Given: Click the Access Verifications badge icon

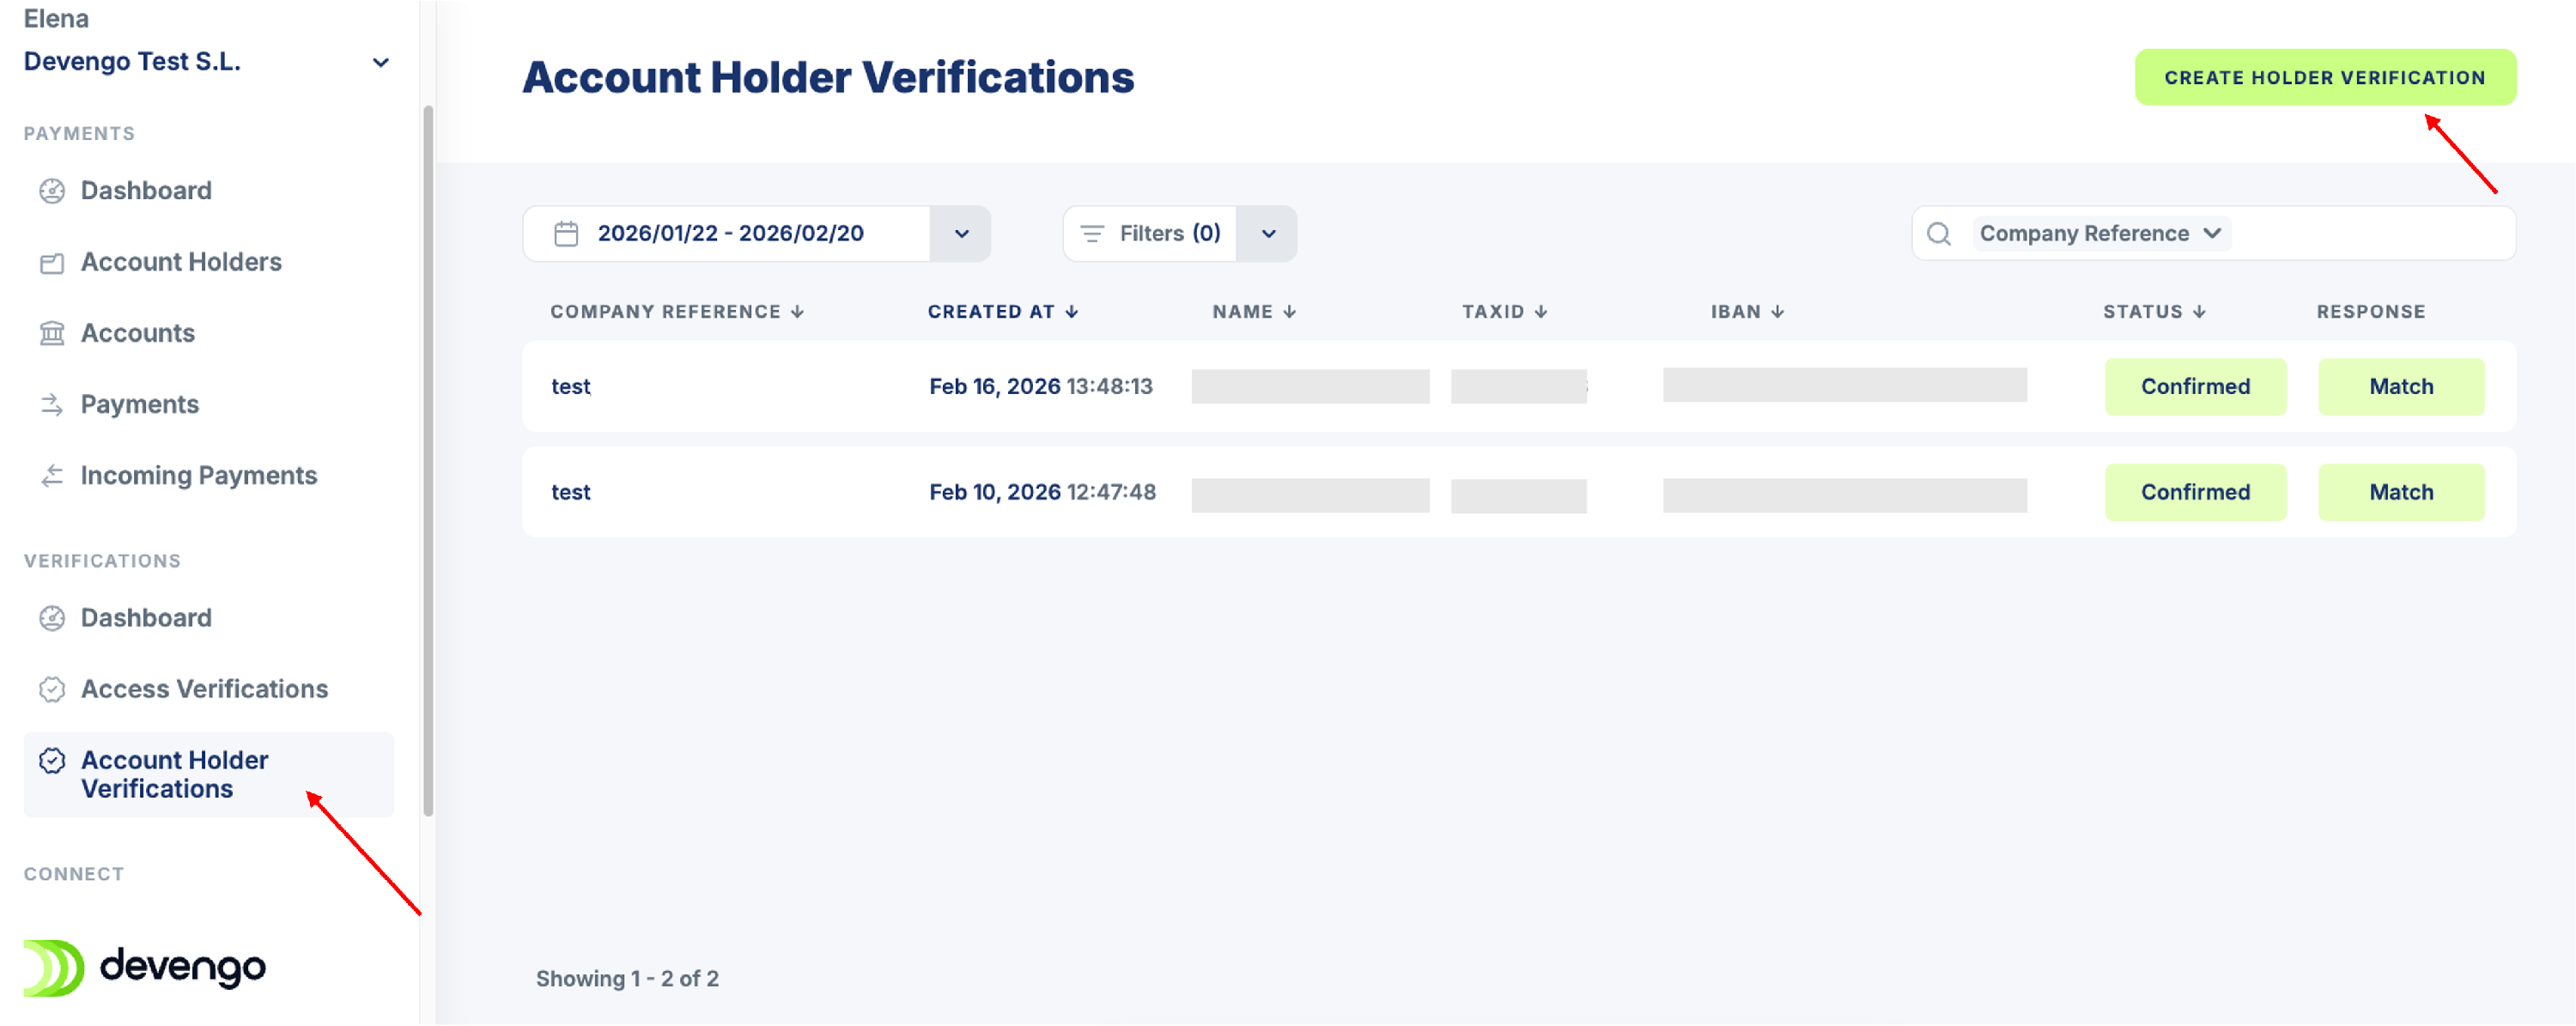Looking at the screenshot, I should pos(52,690).
